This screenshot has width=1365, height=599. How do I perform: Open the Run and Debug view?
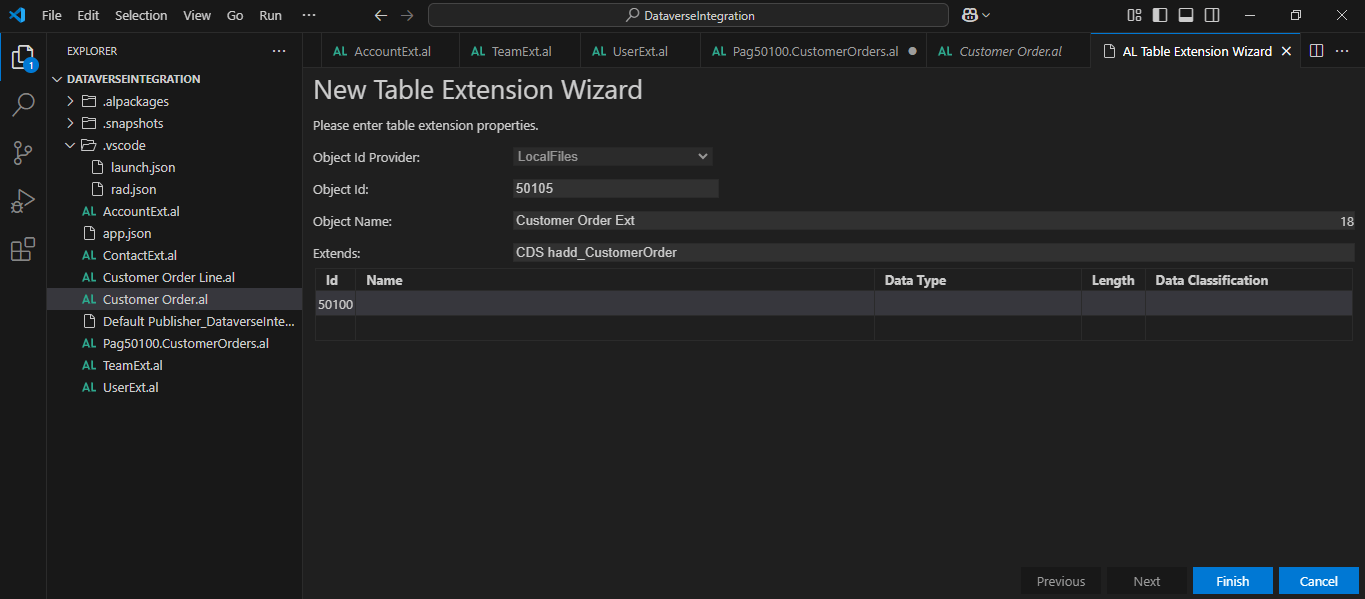tap(23, 201)
